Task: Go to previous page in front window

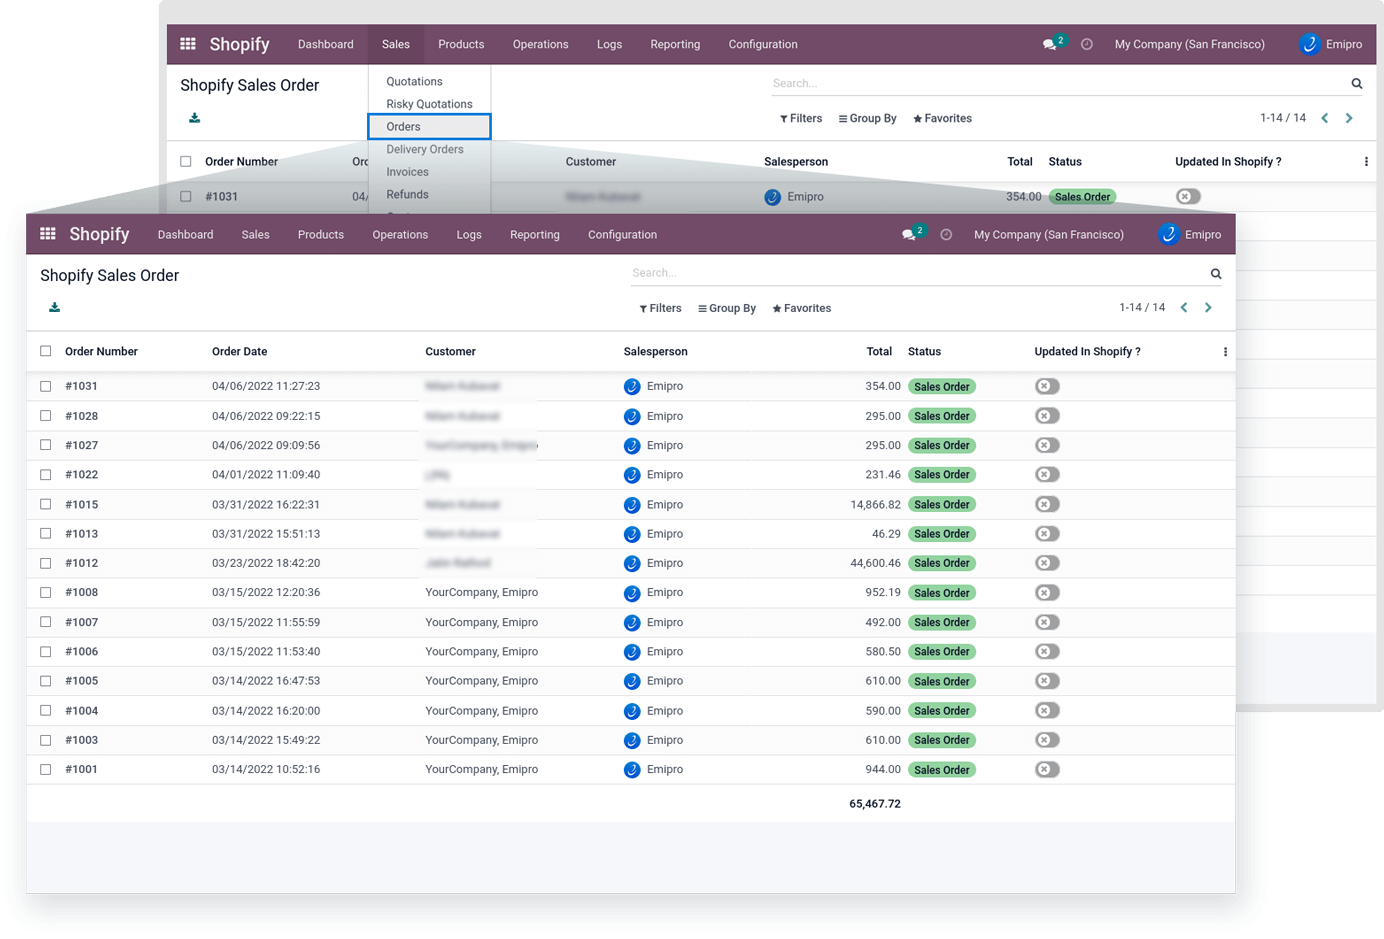Action: pyautogui.click(x=1184, y=308)
